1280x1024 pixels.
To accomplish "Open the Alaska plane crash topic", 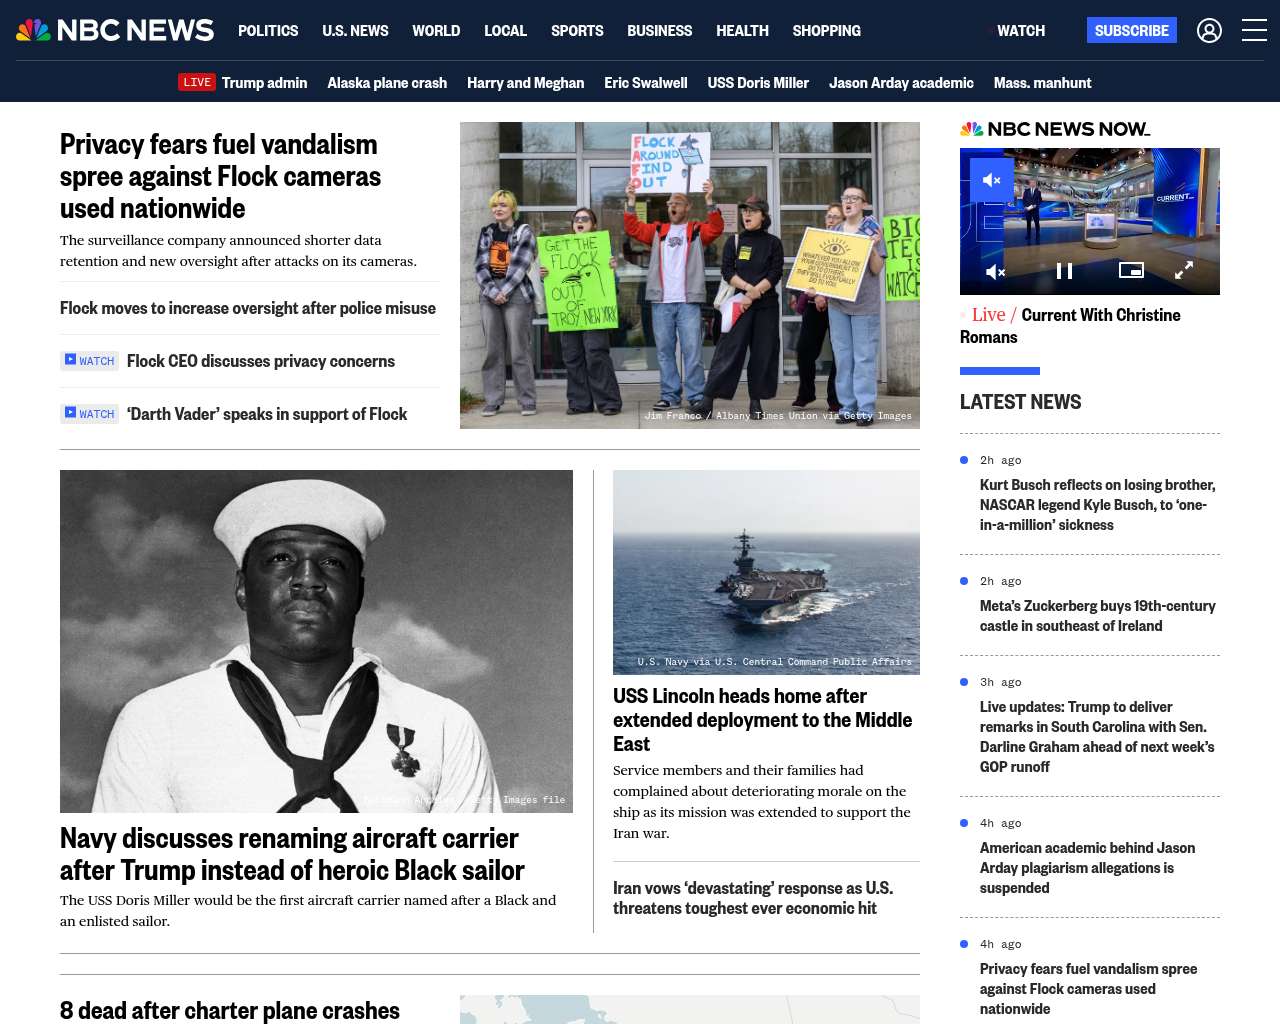I will click(x=387, y=83).
